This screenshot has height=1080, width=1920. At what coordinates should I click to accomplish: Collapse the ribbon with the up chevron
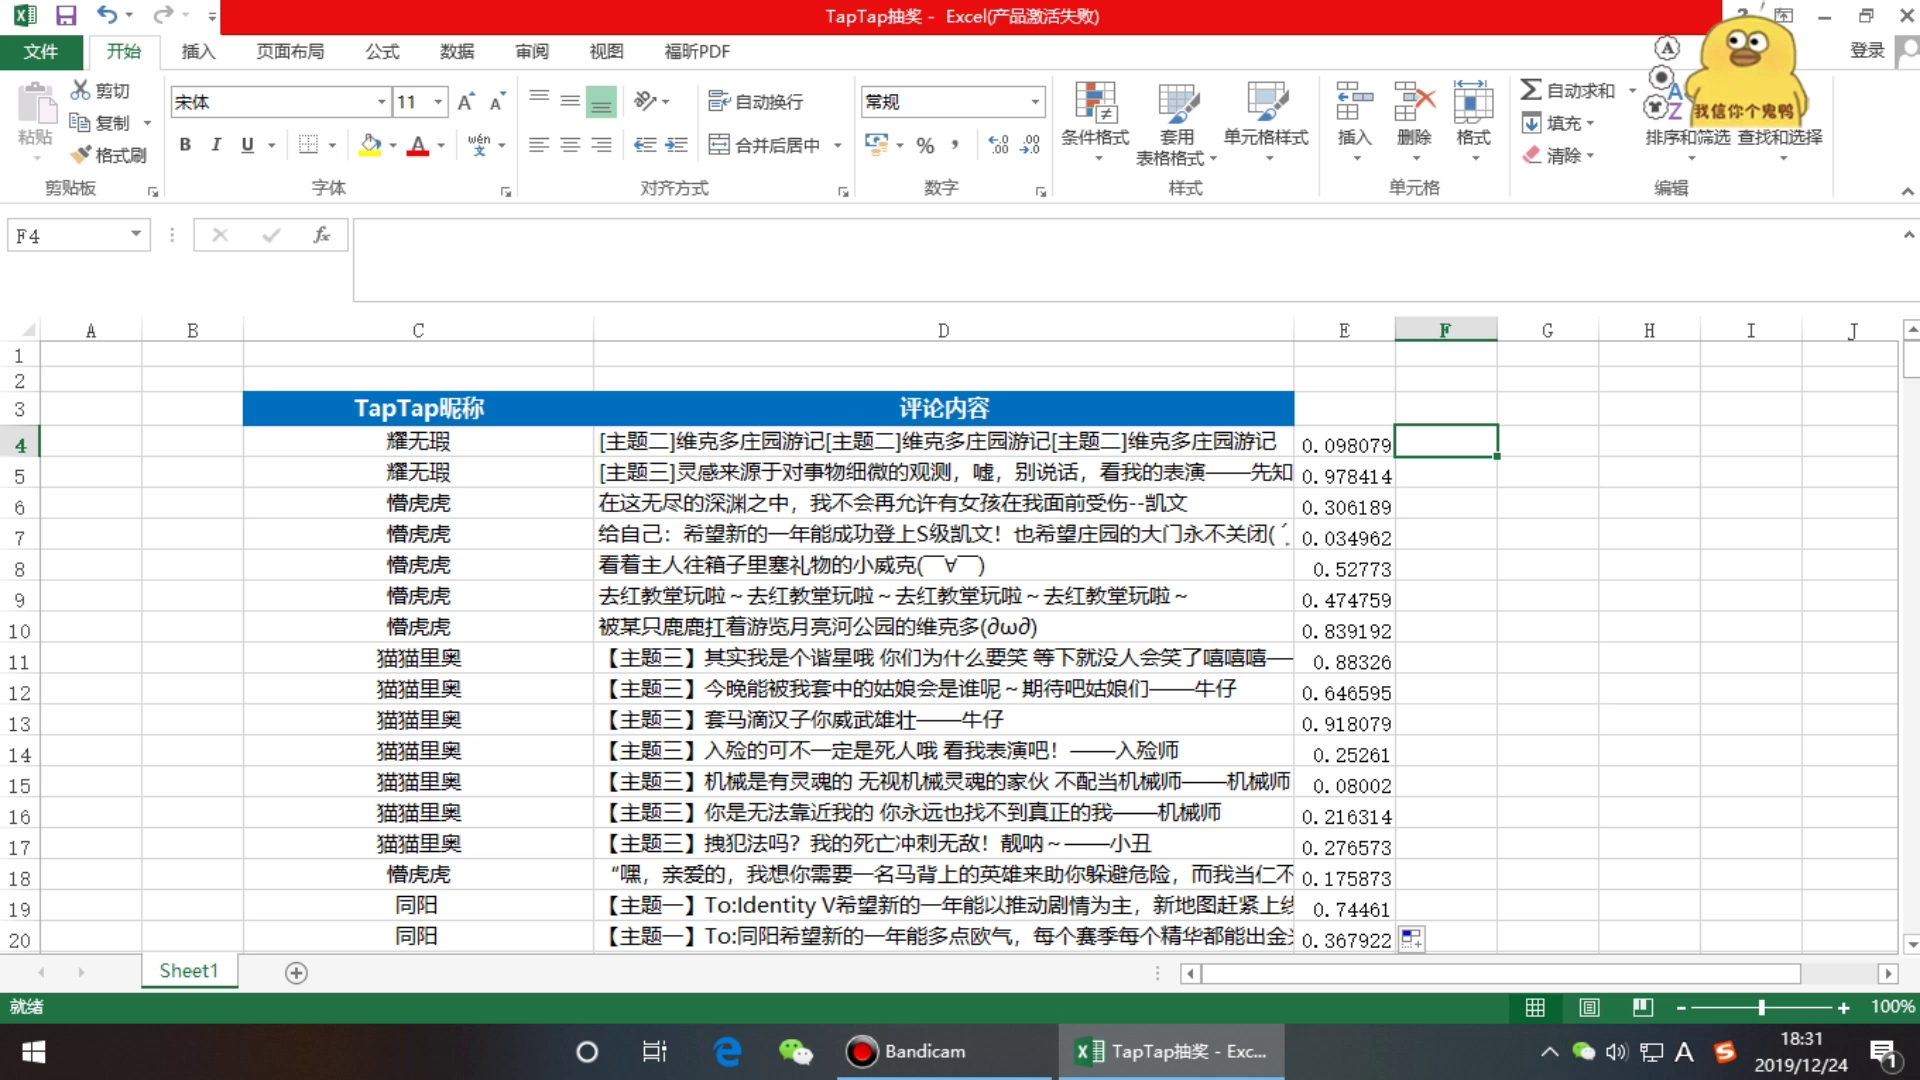(x=1907, y=190)
